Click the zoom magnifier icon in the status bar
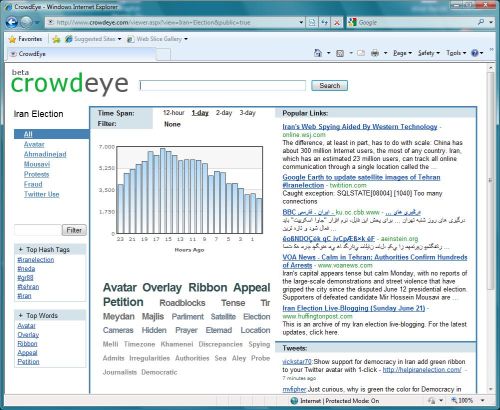 tap(454, 400)
